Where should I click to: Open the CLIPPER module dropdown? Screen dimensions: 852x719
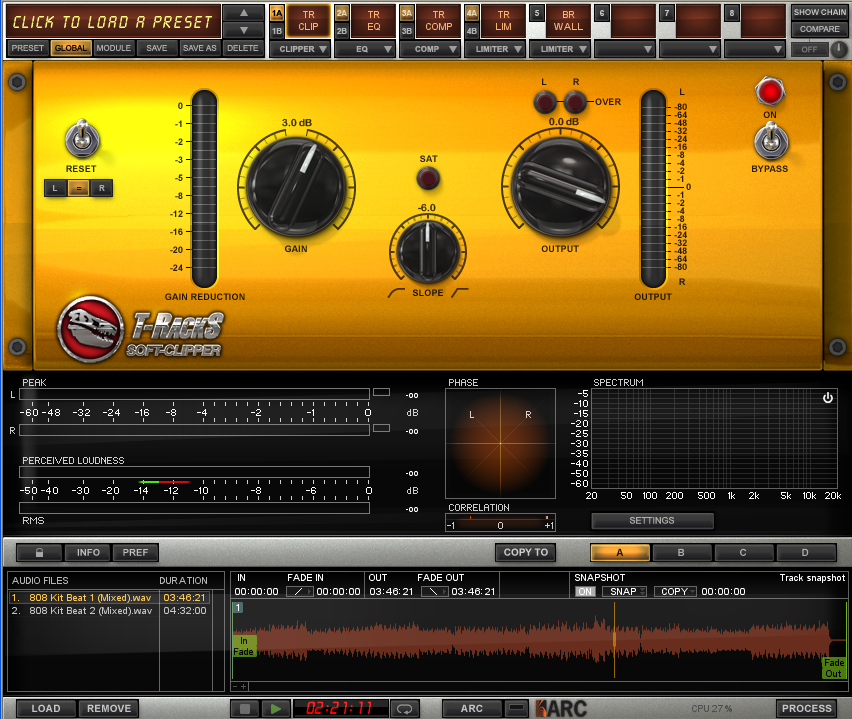[300, 49]
